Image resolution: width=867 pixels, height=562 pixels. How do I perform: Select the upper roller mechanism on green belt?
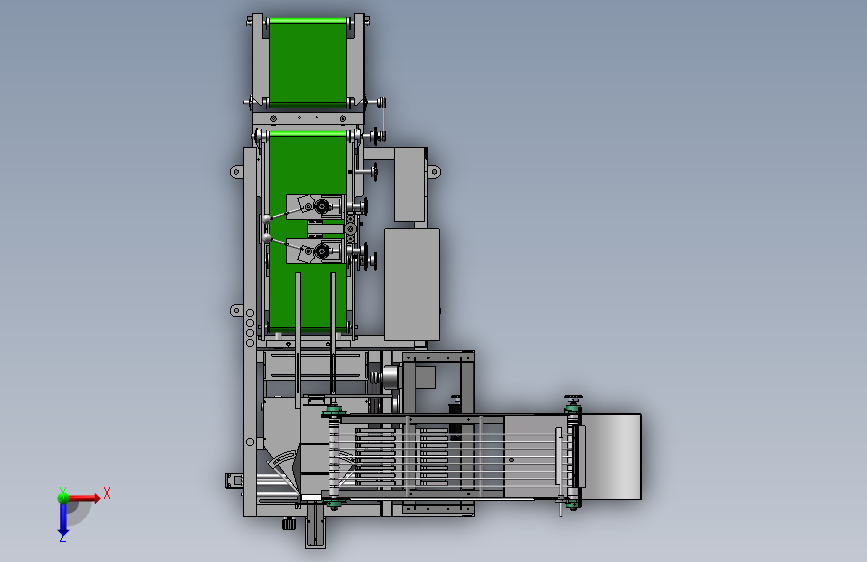click(316, 207)
